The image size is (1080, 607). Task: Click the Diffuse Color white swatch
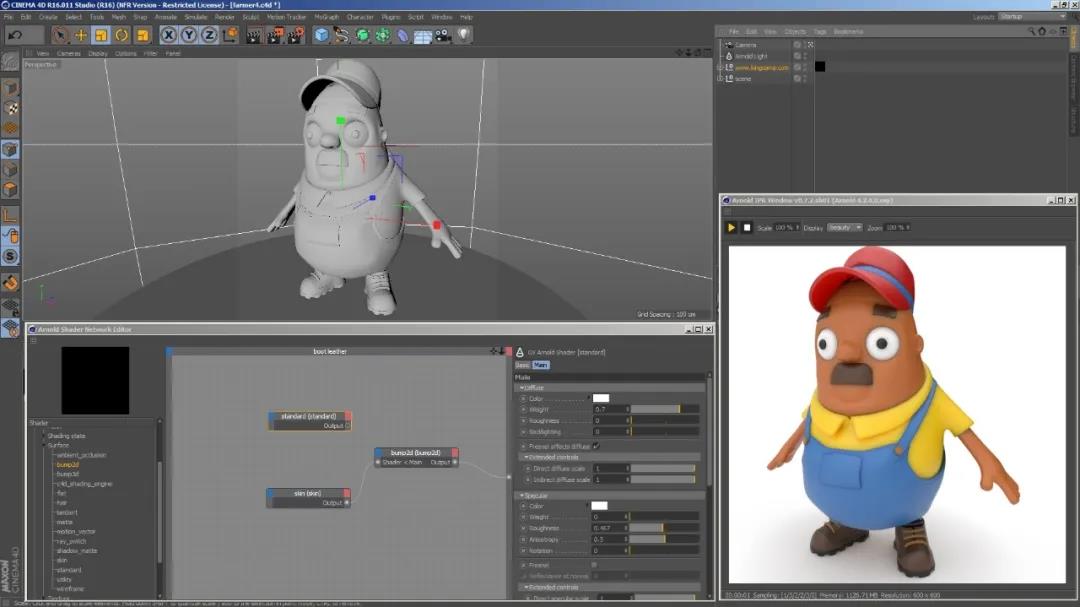[600, 398]
